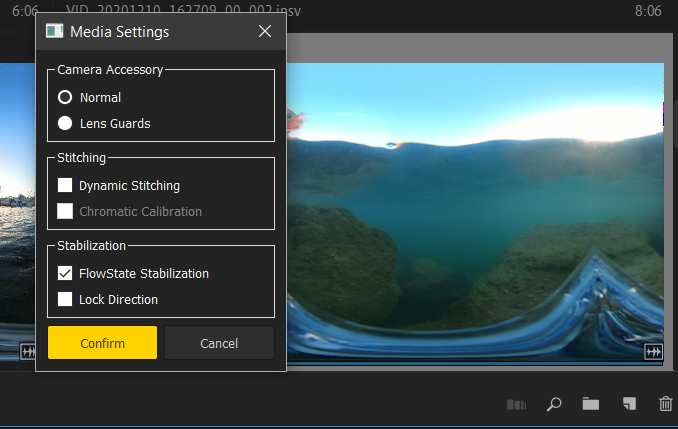The width and height of the screenshot is (678, 429).
Task: Open the search magnifier icon
Action: click(554, 404)
